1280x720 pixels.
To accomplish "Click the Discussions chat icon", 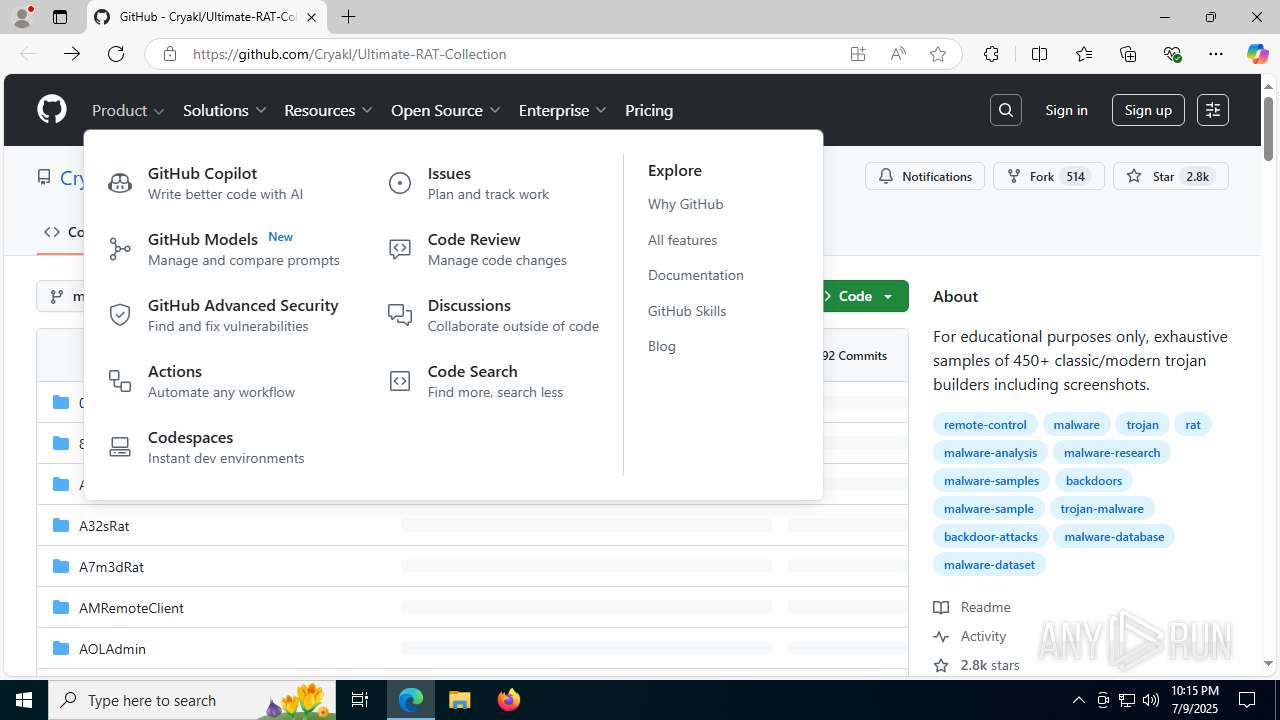I will [400, 315].
